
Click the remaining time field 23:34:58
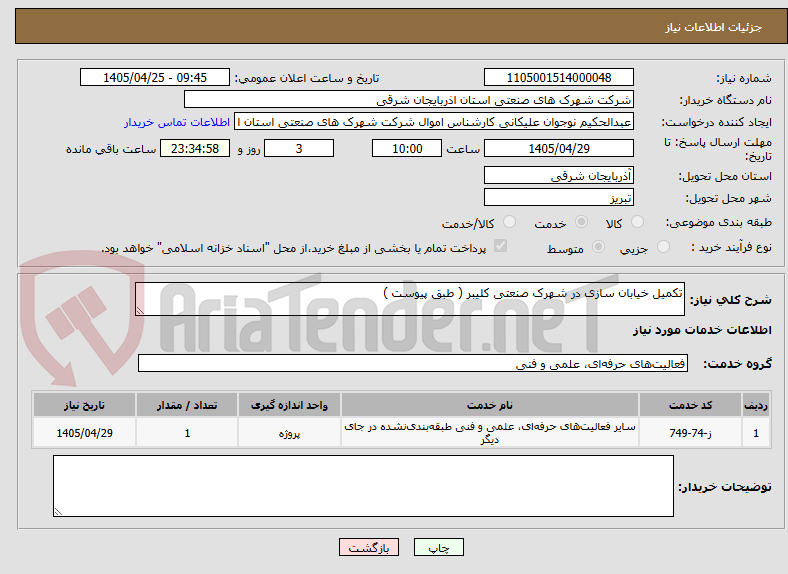click(x=195, y=148)
